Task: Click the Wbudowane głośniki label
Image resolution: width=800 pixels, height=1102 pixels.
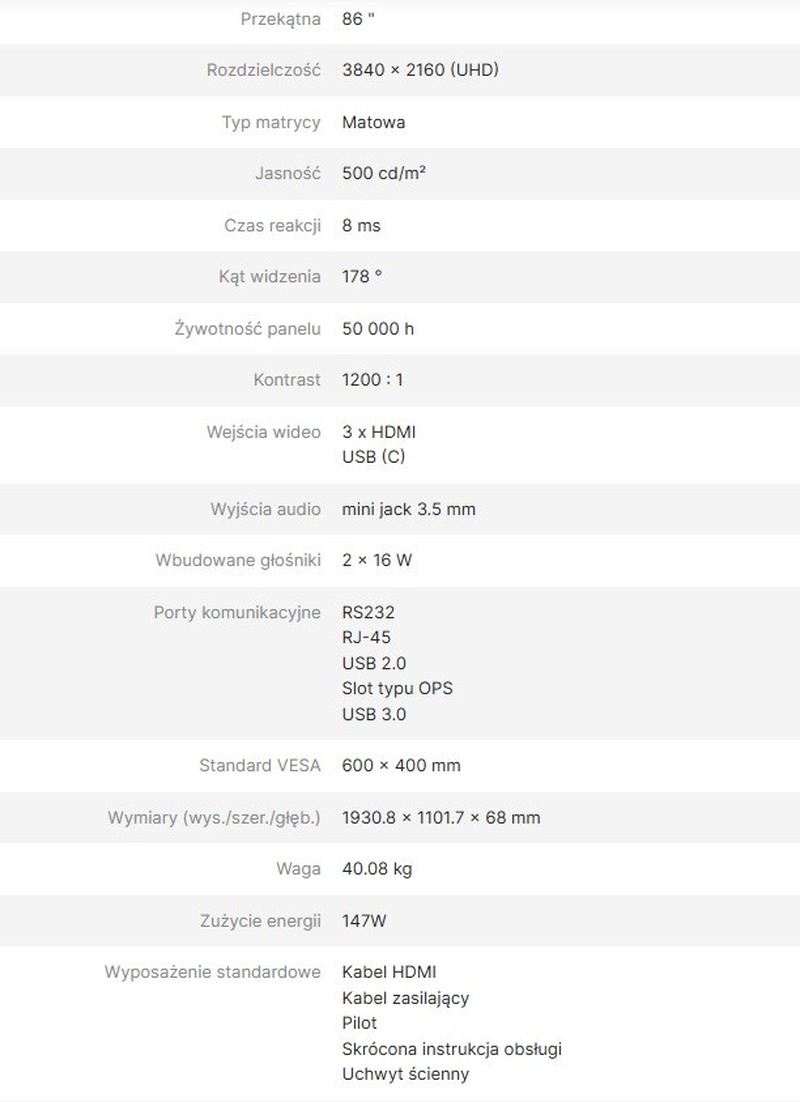Action: point(238,560)
